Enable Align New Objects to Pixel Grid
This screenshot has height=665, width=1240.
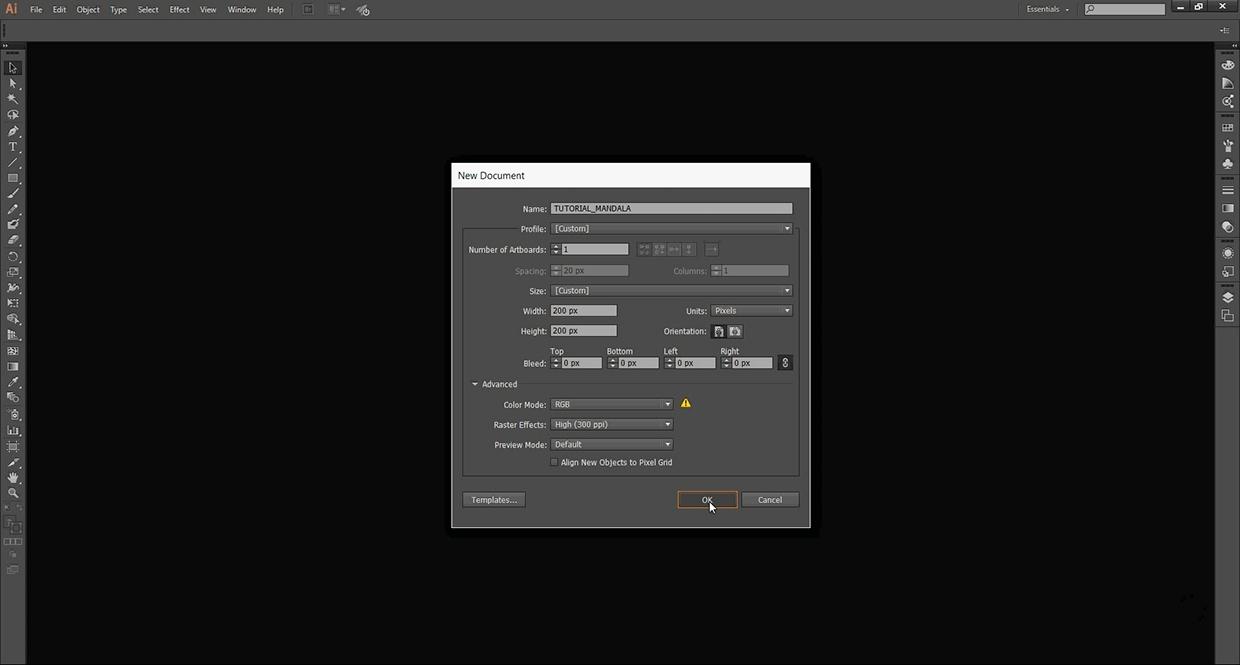(554, 462)
